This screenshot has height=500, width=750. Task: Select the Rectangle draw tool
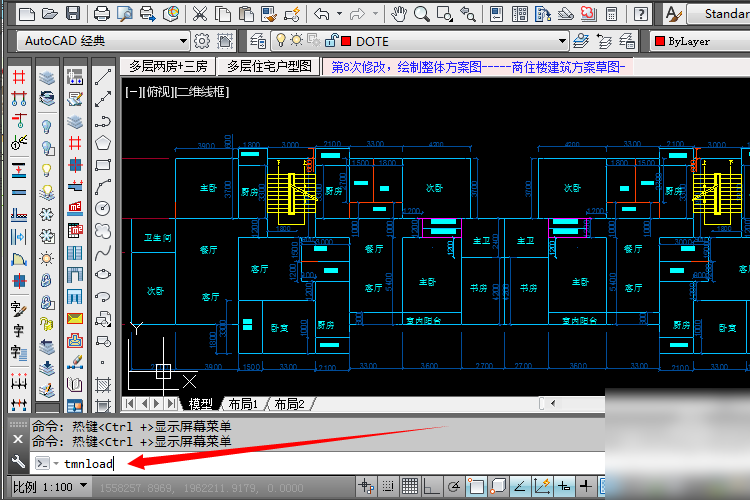[103, 165]
